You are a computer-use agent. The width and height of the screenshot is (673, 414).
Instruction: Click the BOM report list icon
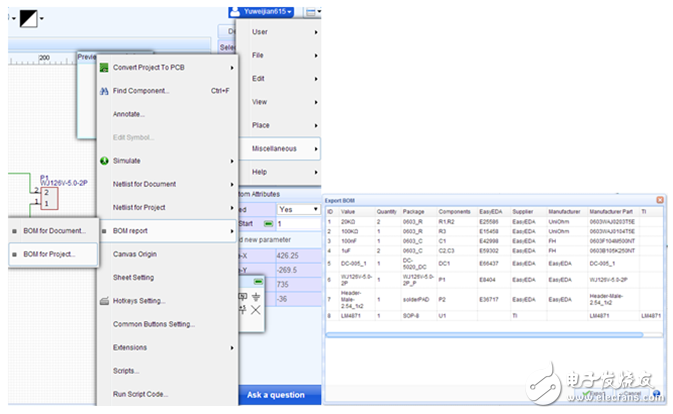104,231
